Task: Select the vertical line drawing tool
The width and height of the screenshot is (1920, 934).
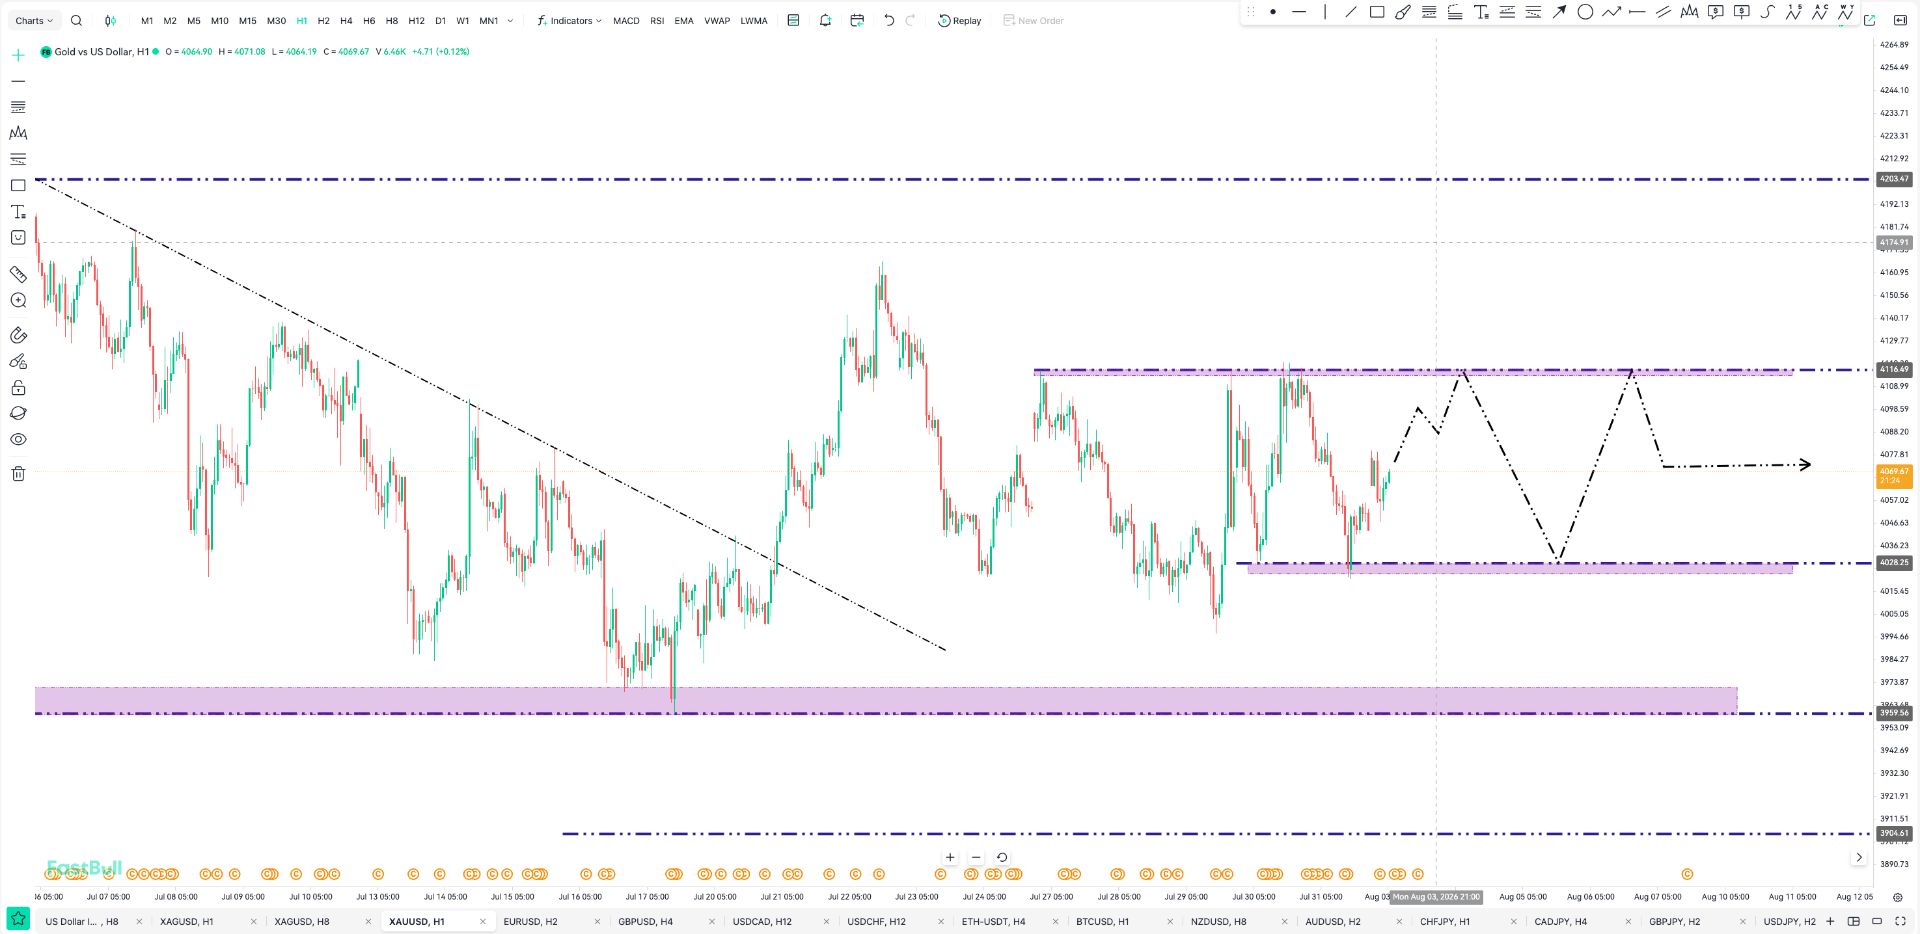Action: 1325,12
